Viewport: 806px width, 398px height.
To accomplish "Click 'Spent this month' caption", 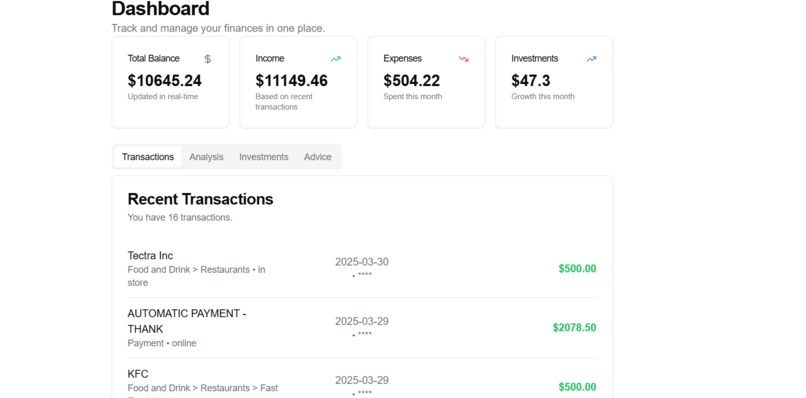I will (413, 97).
